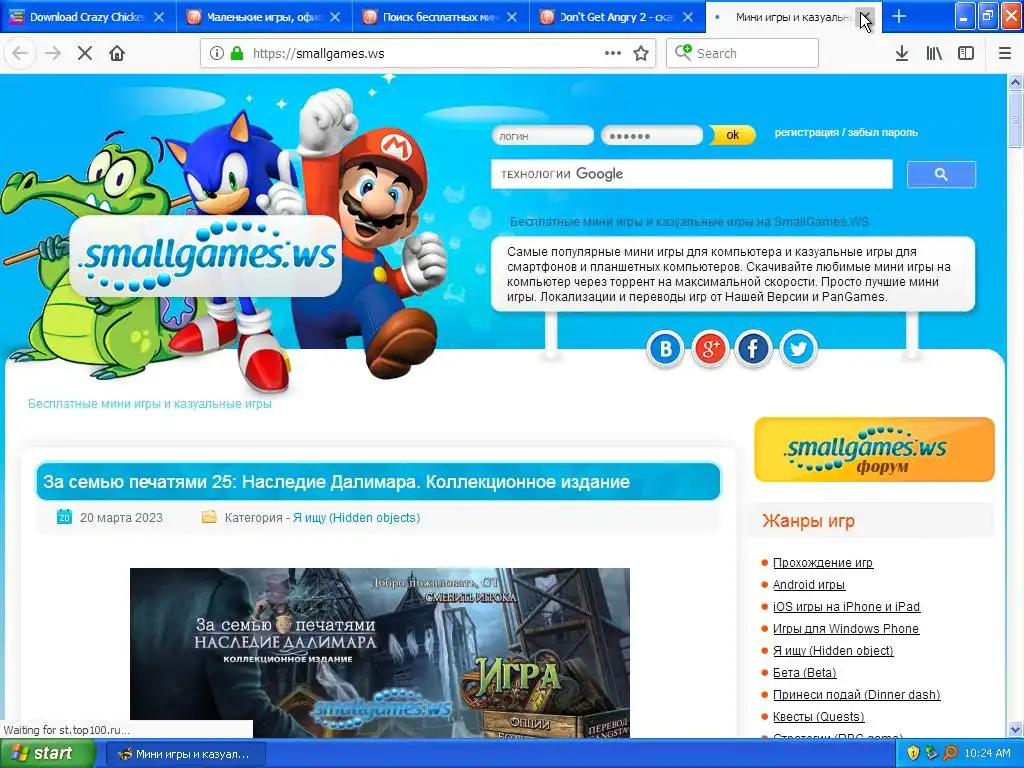Switch to Маленькие игры tab
The height and width of the screenshot is (768, 1024).
point(264,17)
